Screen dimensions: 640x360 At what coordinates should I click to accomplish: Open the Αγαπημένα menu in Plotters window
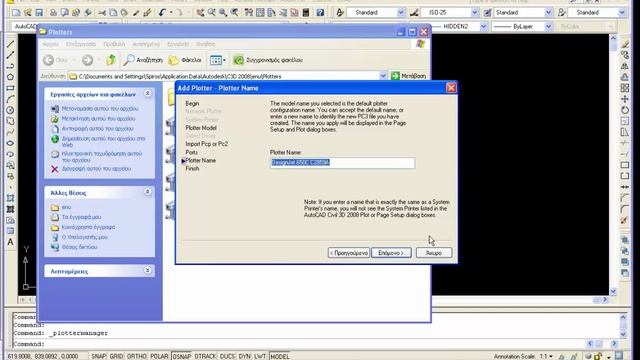click(x=146, y=44)
